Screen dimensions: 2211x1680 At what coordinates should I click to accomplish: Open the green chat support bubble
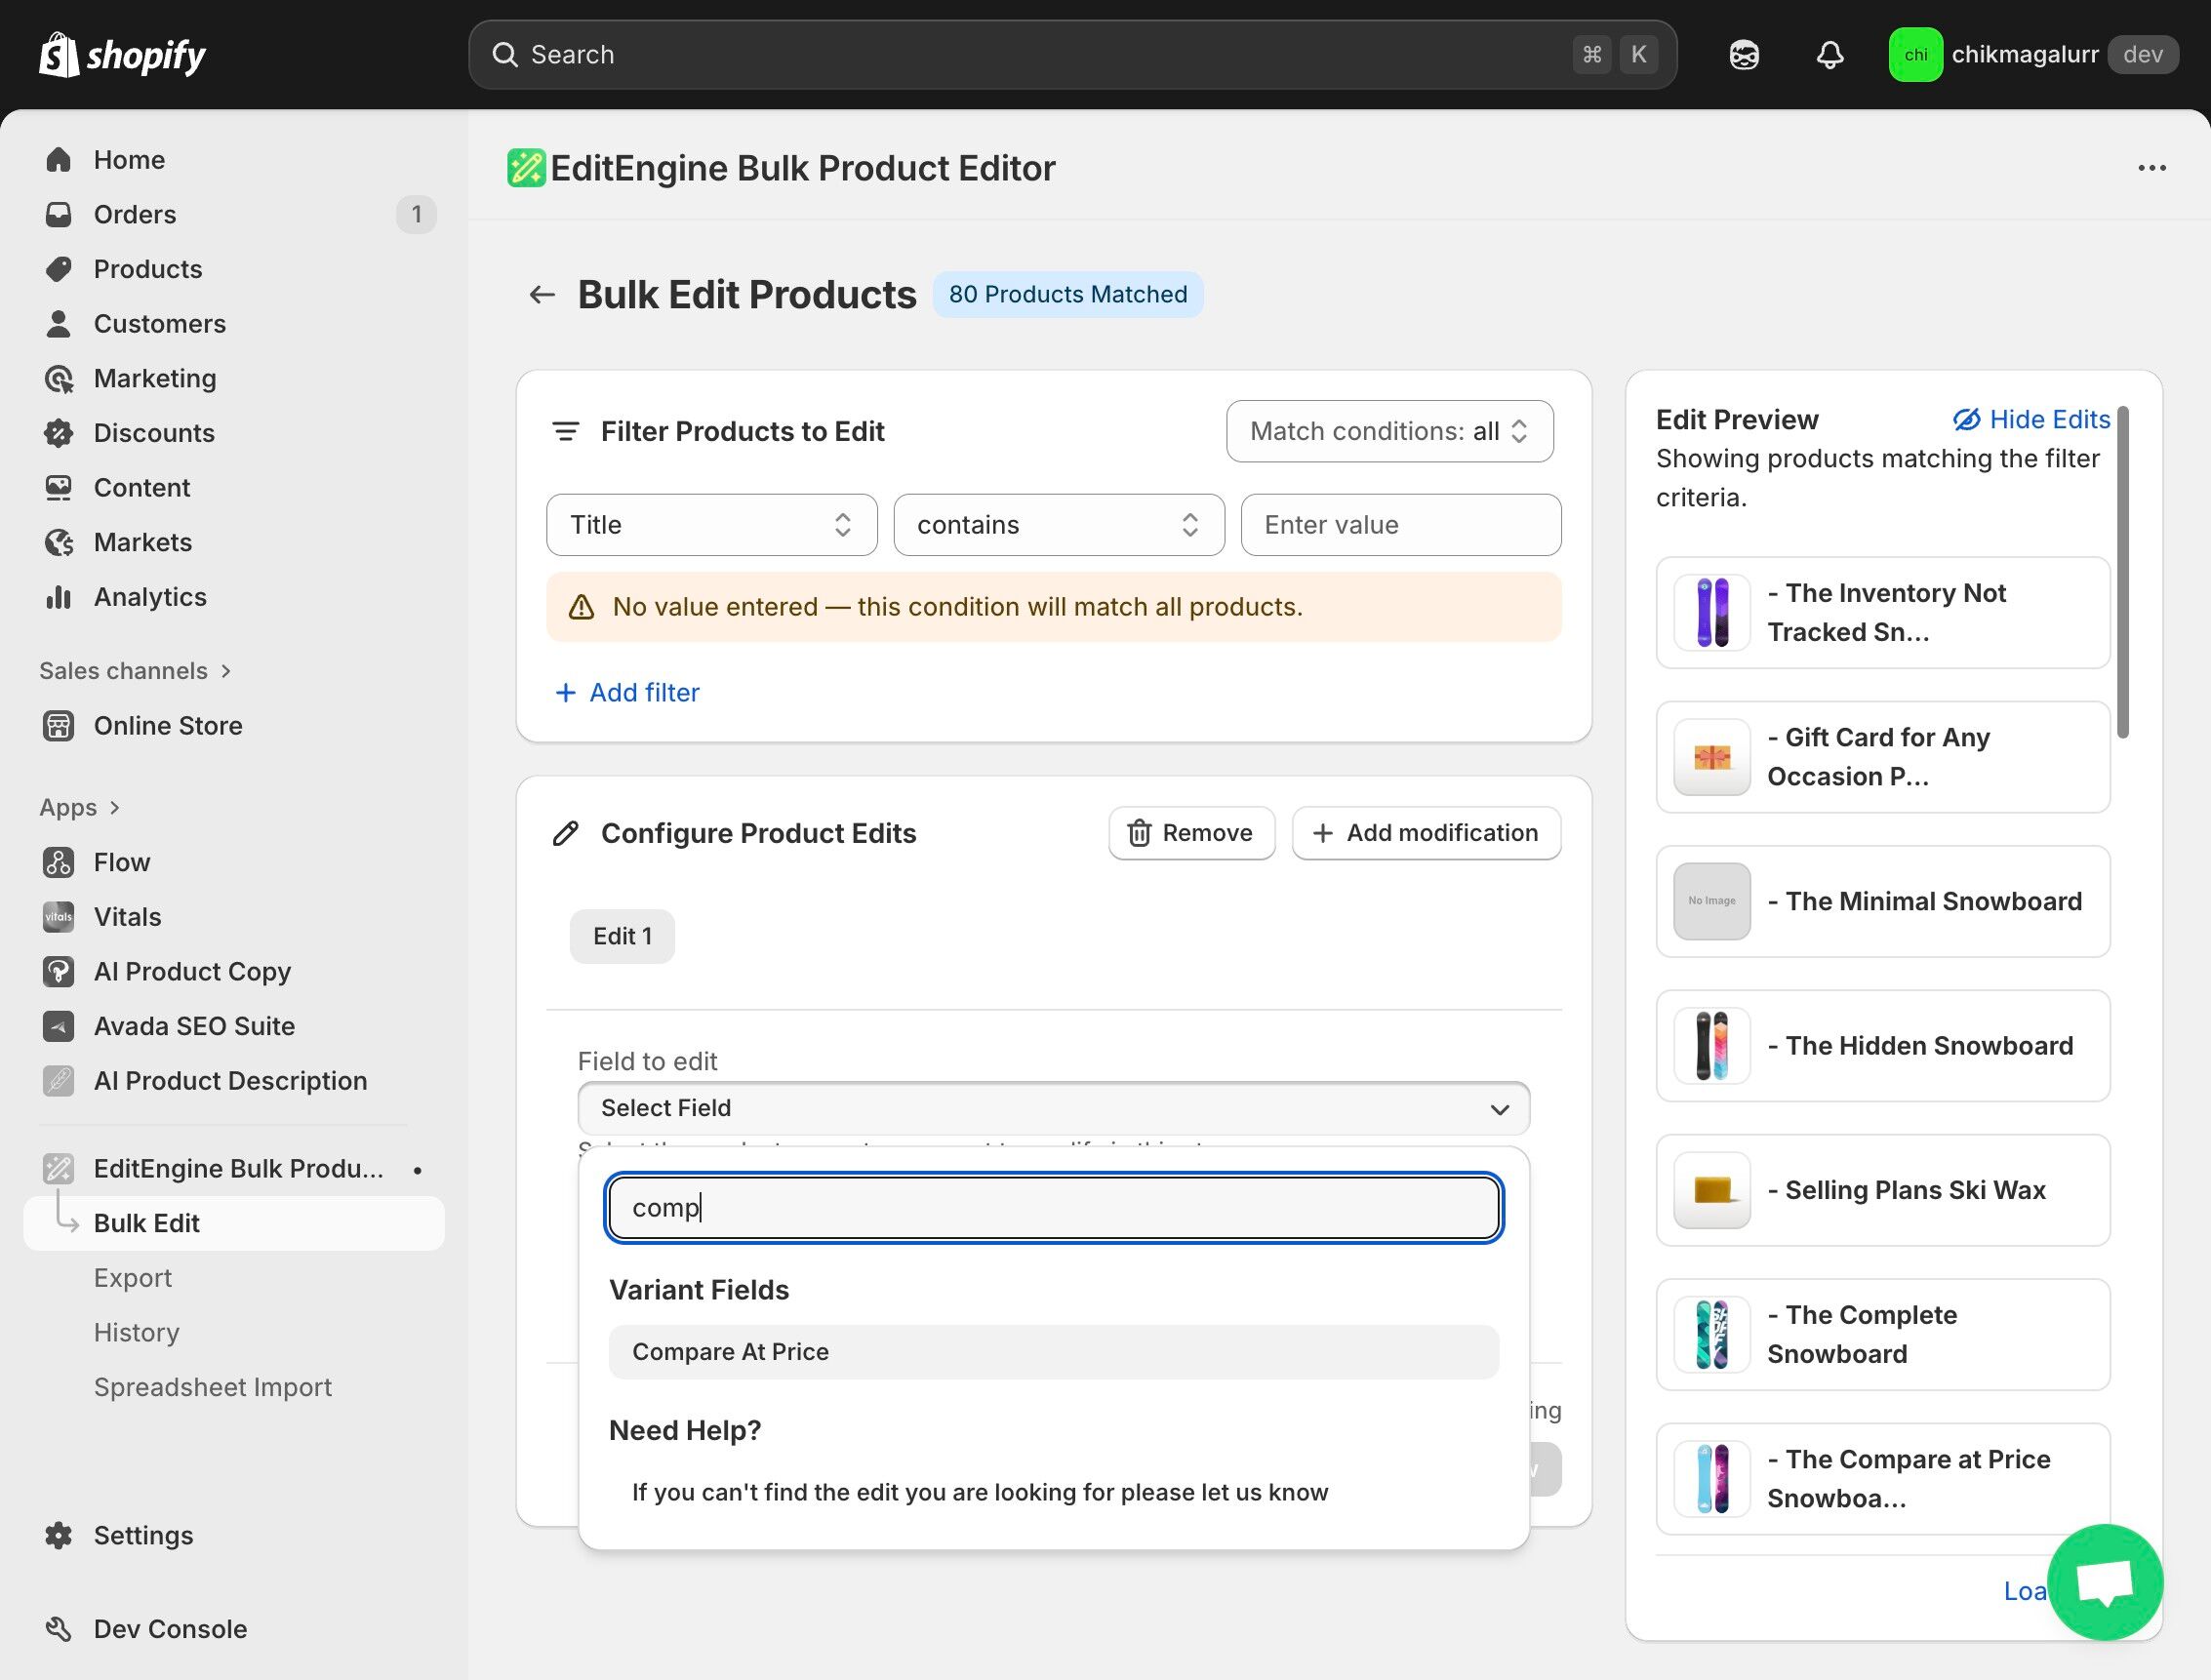coord(2104,1582)
